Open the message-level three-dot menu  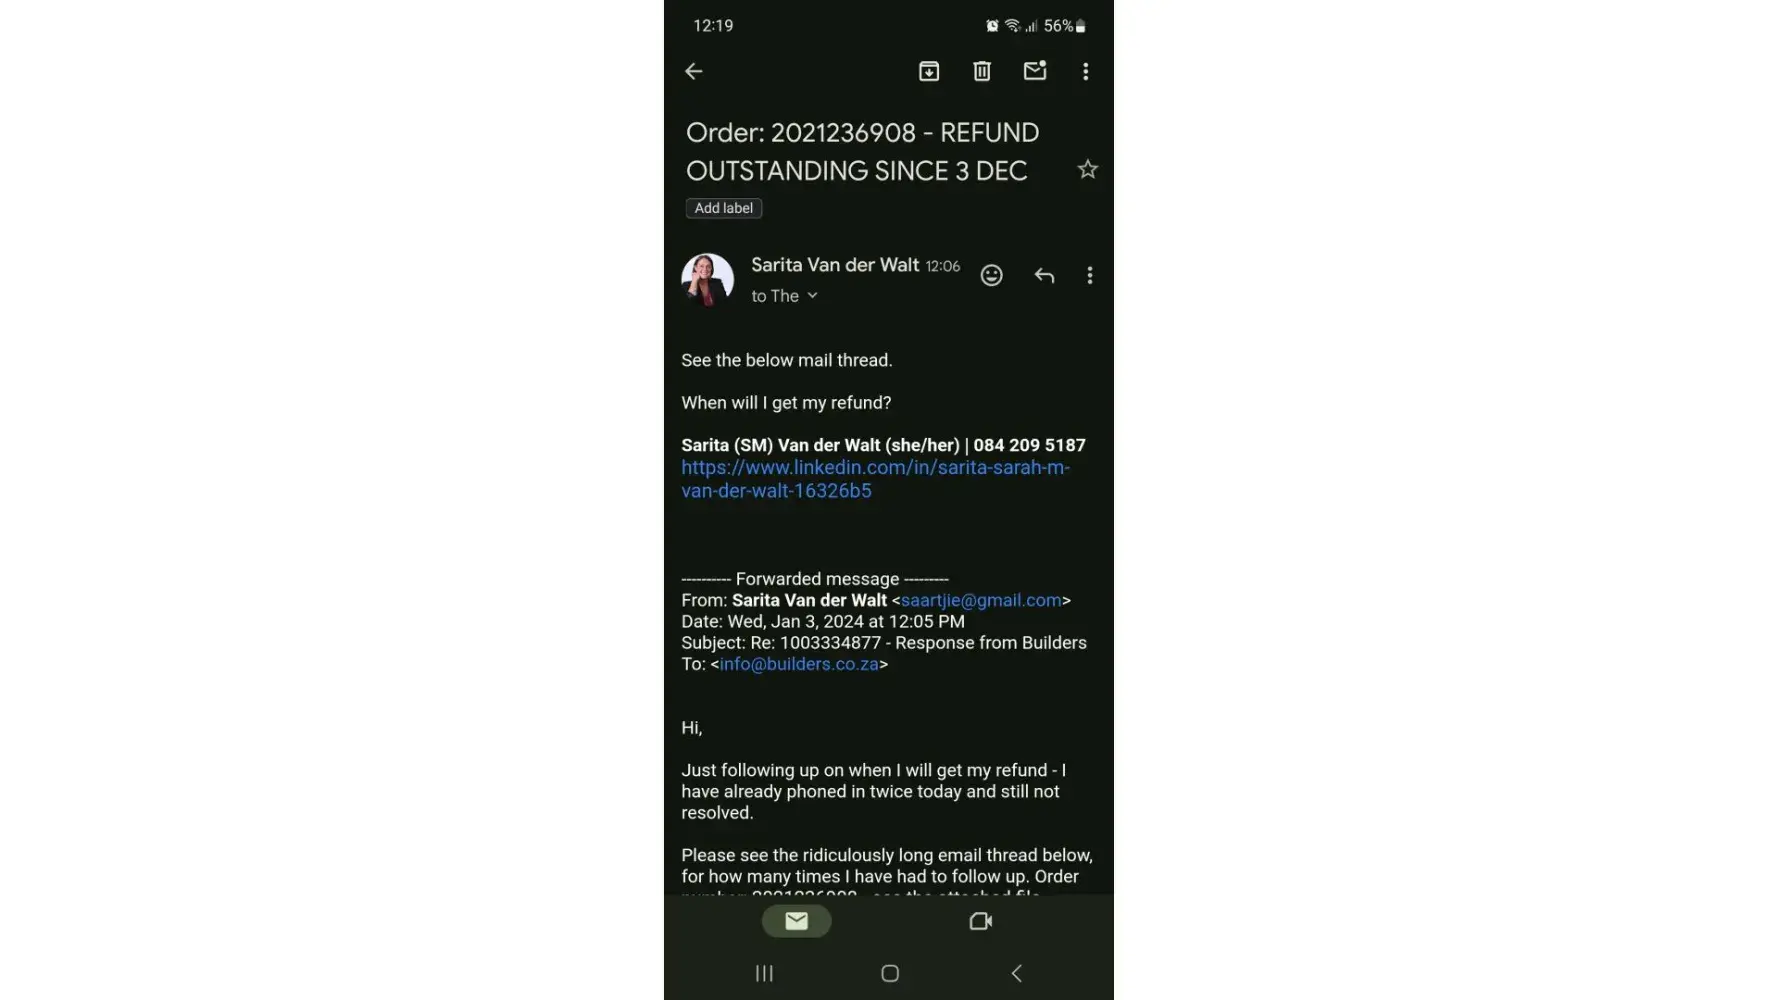pyautogui.click(x=1090, y=275)
